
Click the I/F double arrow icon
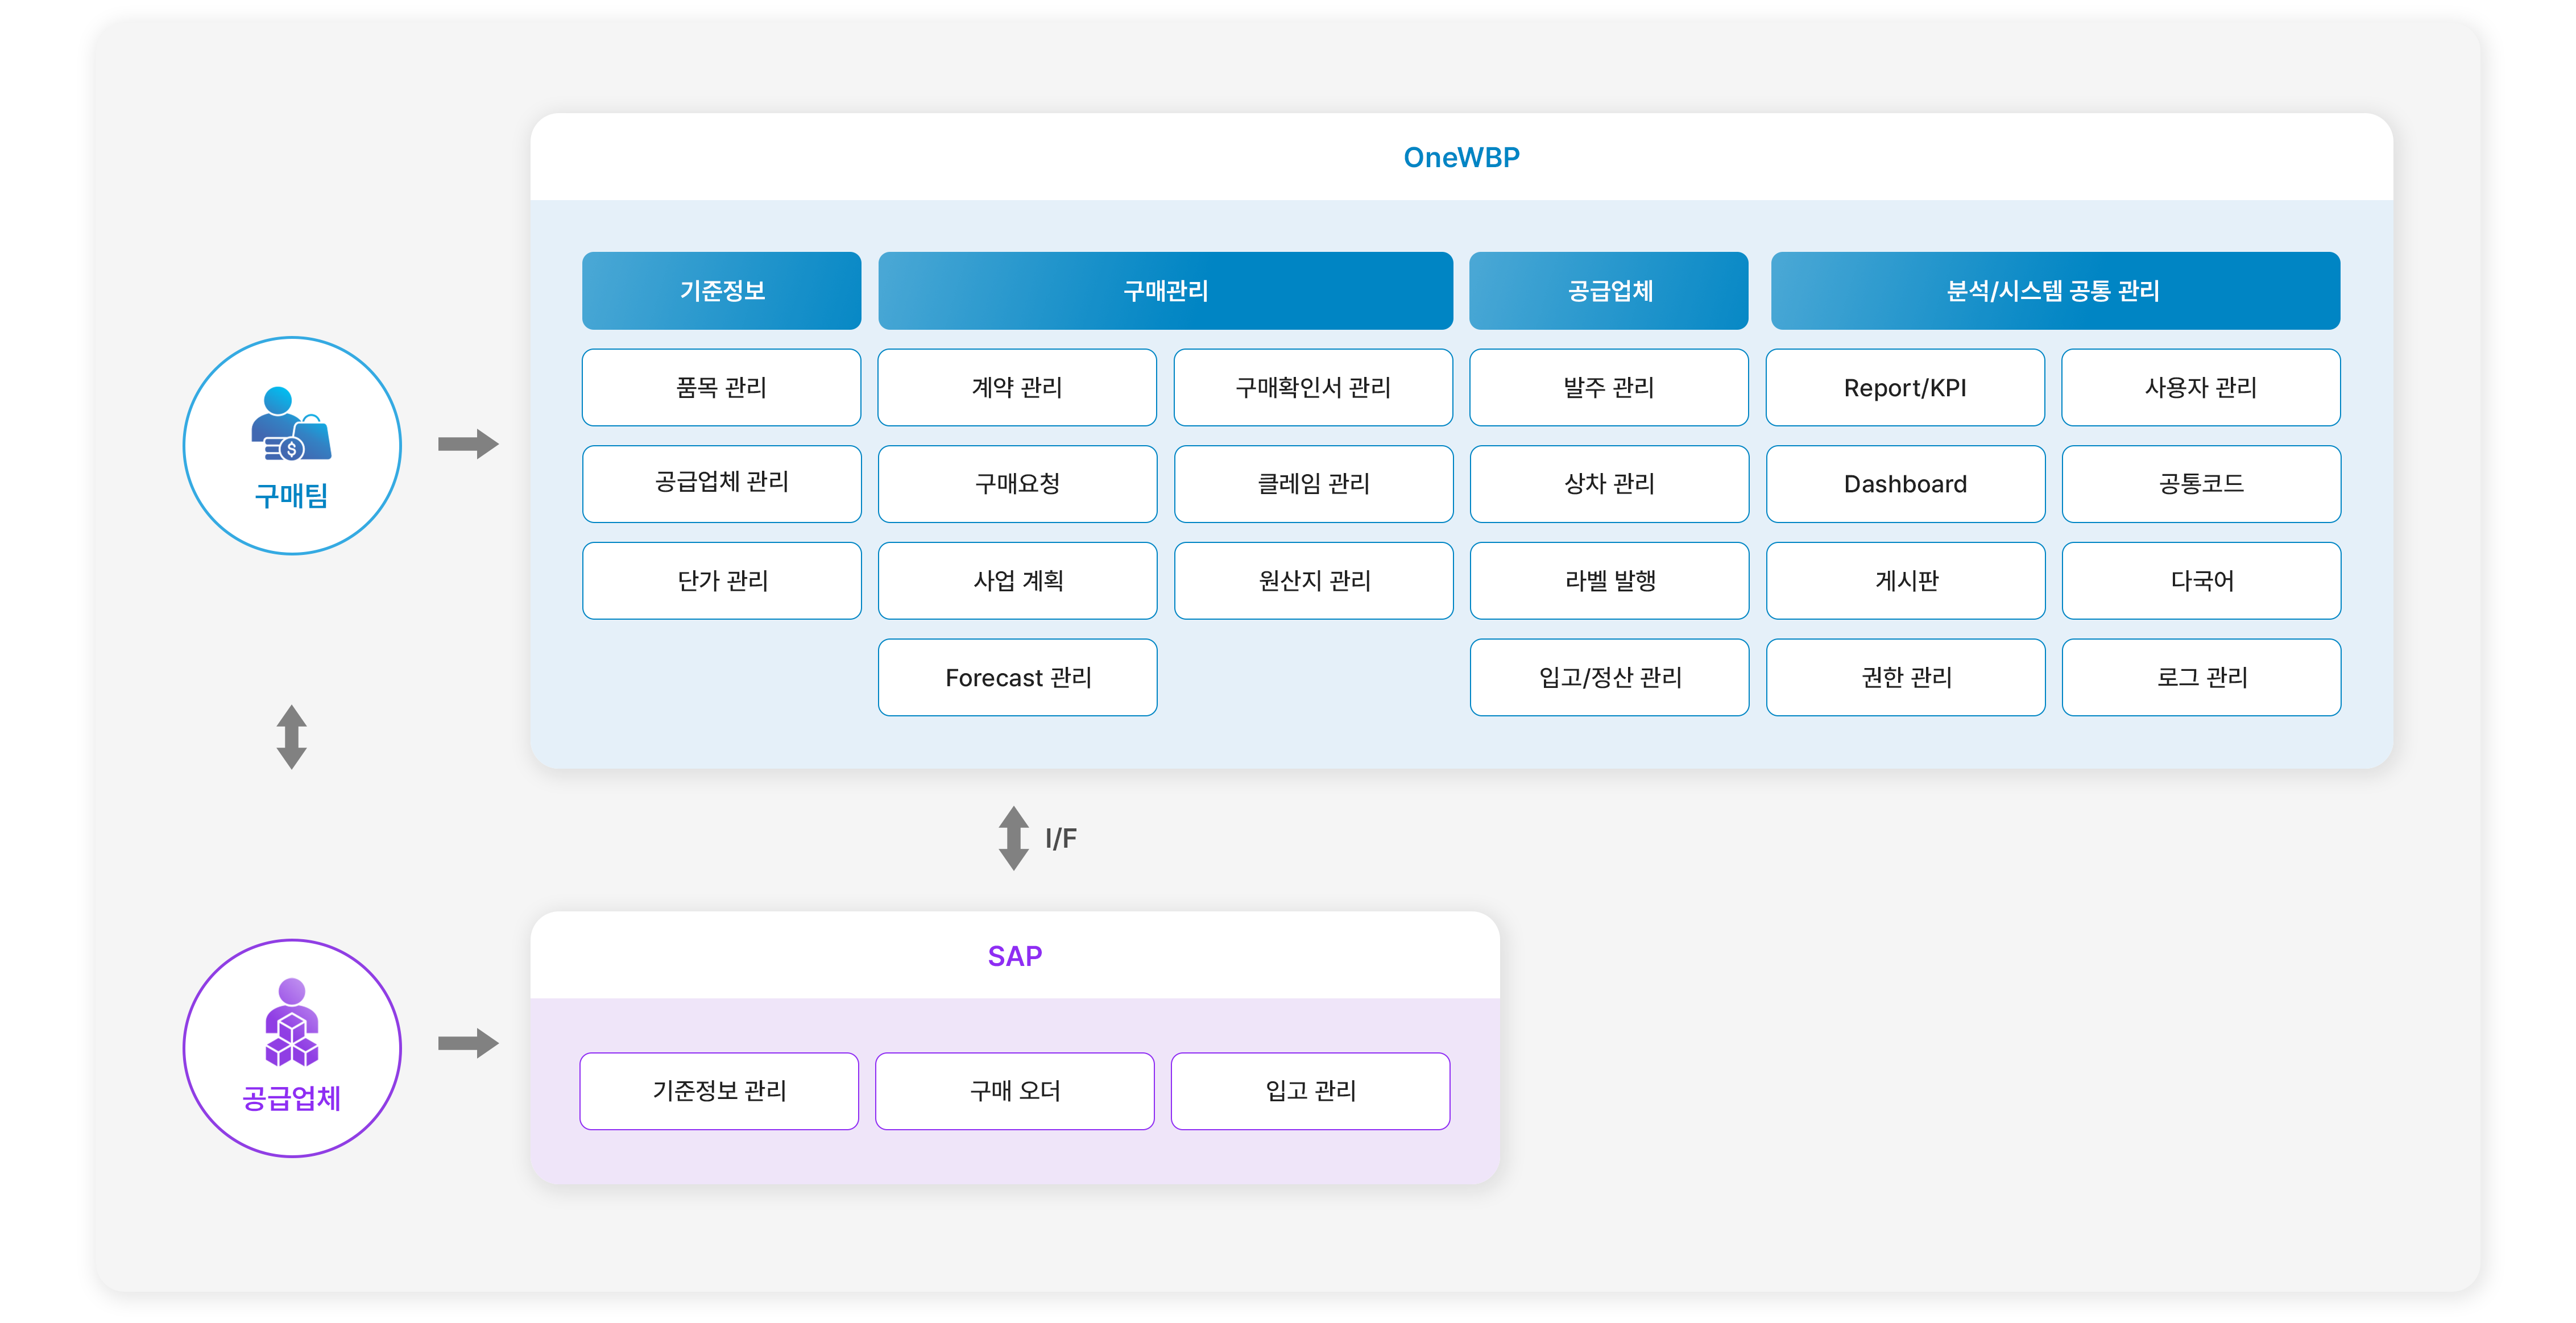1013,838
